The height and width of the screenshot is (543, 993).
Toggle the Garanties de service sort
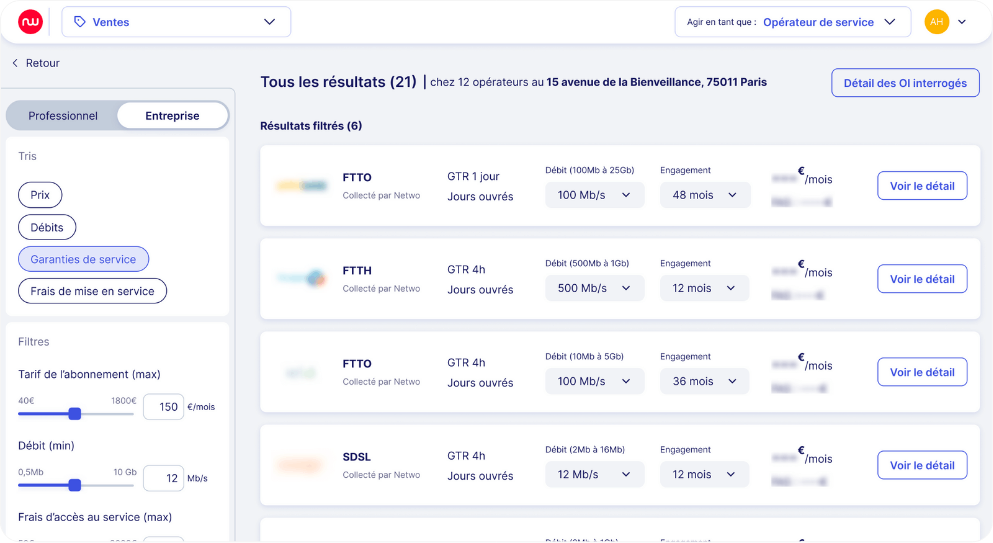(x=83, y=259)
